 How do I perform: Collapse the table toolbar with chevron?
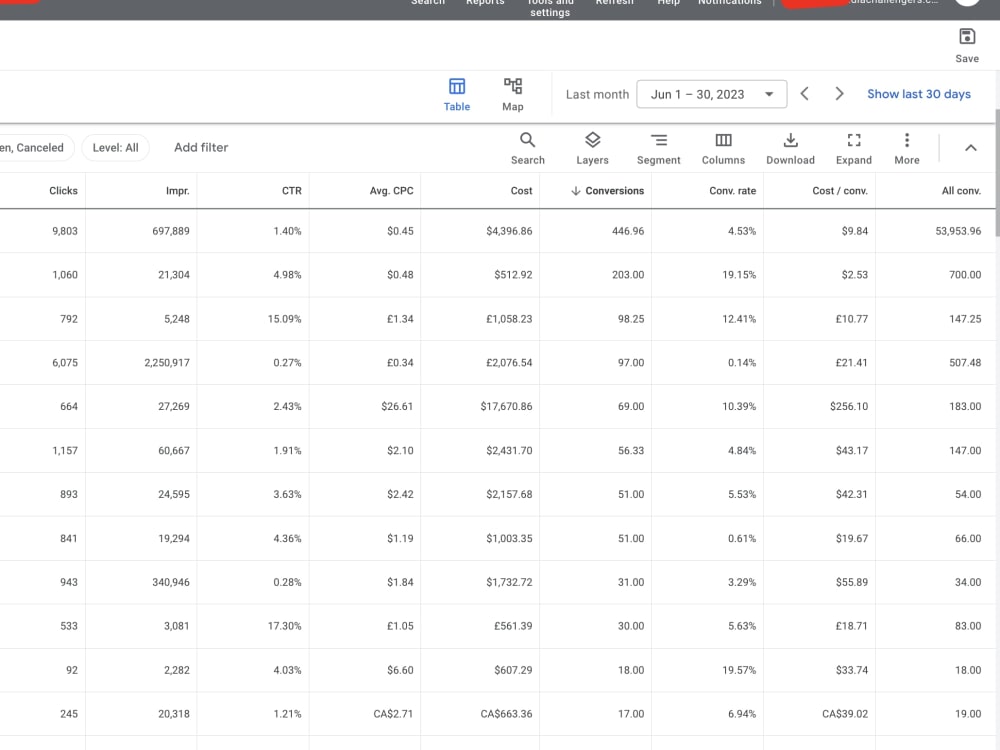[970, 148]
